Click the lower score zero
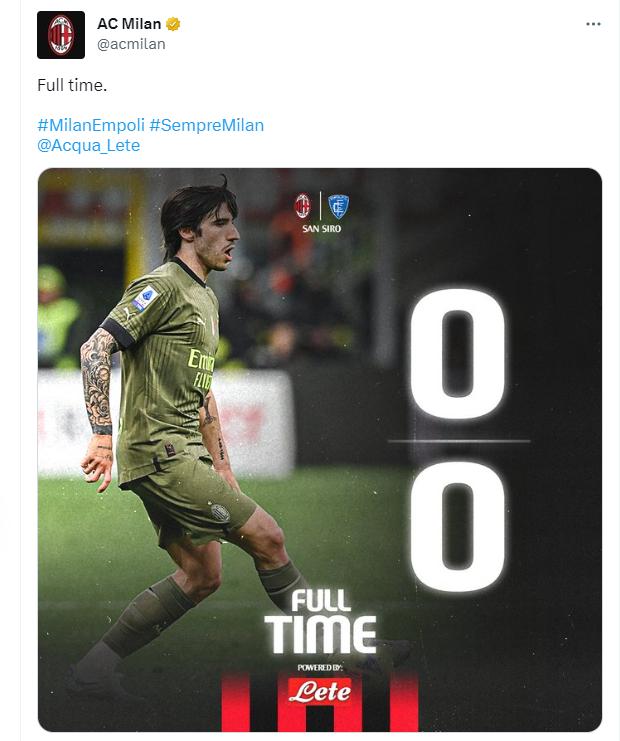The image size is (620, 741). pos(458,533)
